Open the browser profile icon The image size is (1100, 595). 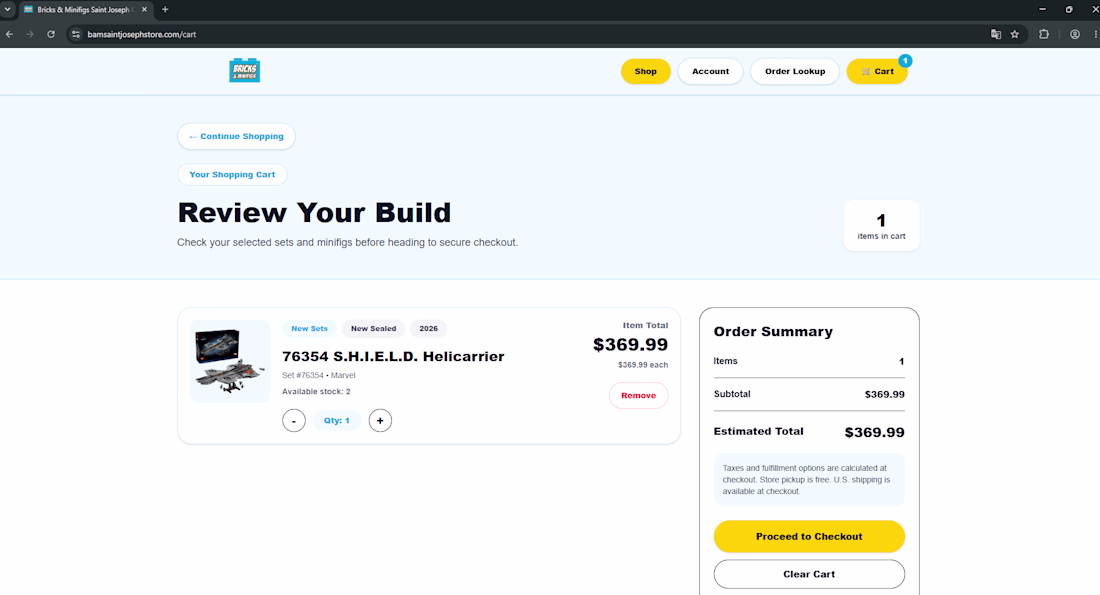1075,34
